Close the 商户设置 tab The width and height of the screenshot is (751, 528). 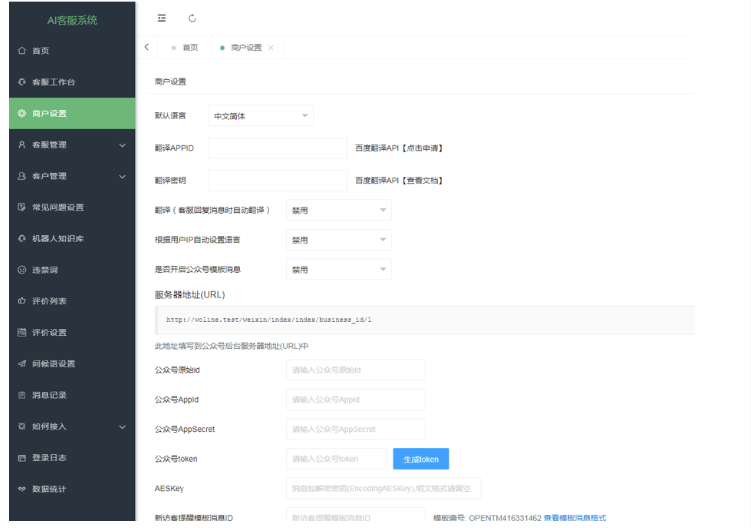[271, 48]
